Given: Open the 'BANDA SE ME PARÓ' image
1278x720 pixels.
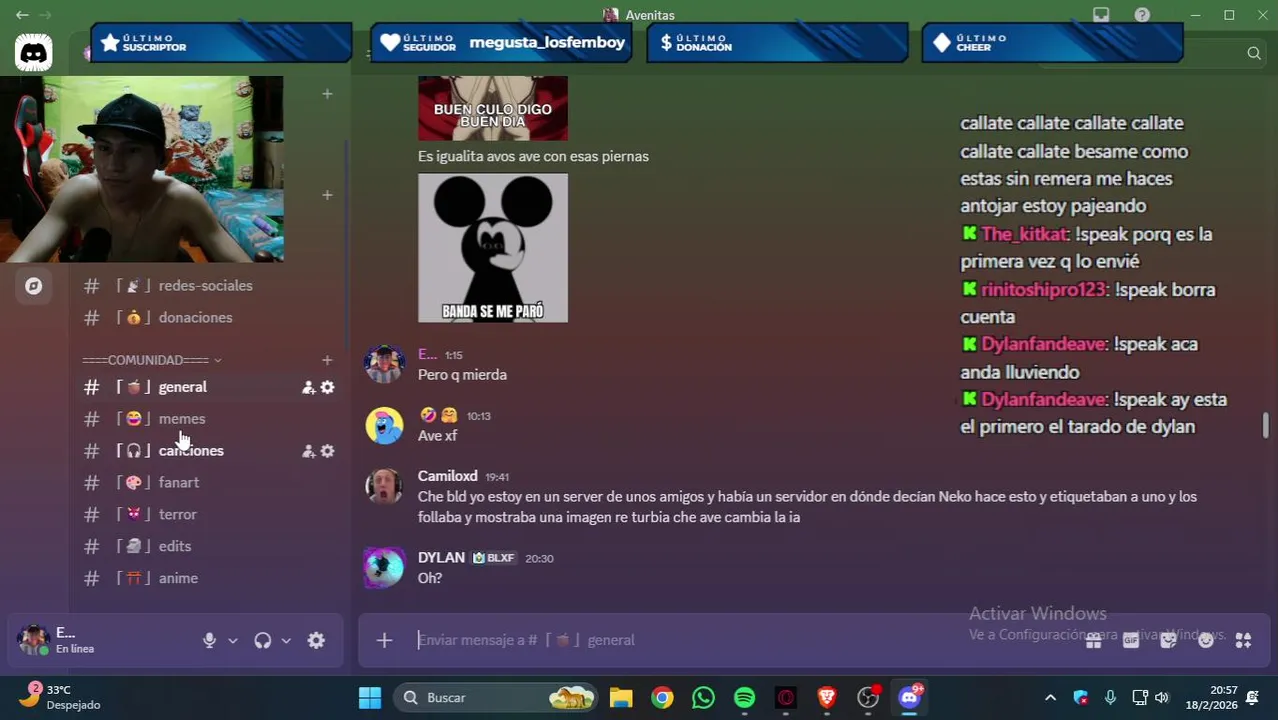Looking at the screenshot, I should point(493,248).
